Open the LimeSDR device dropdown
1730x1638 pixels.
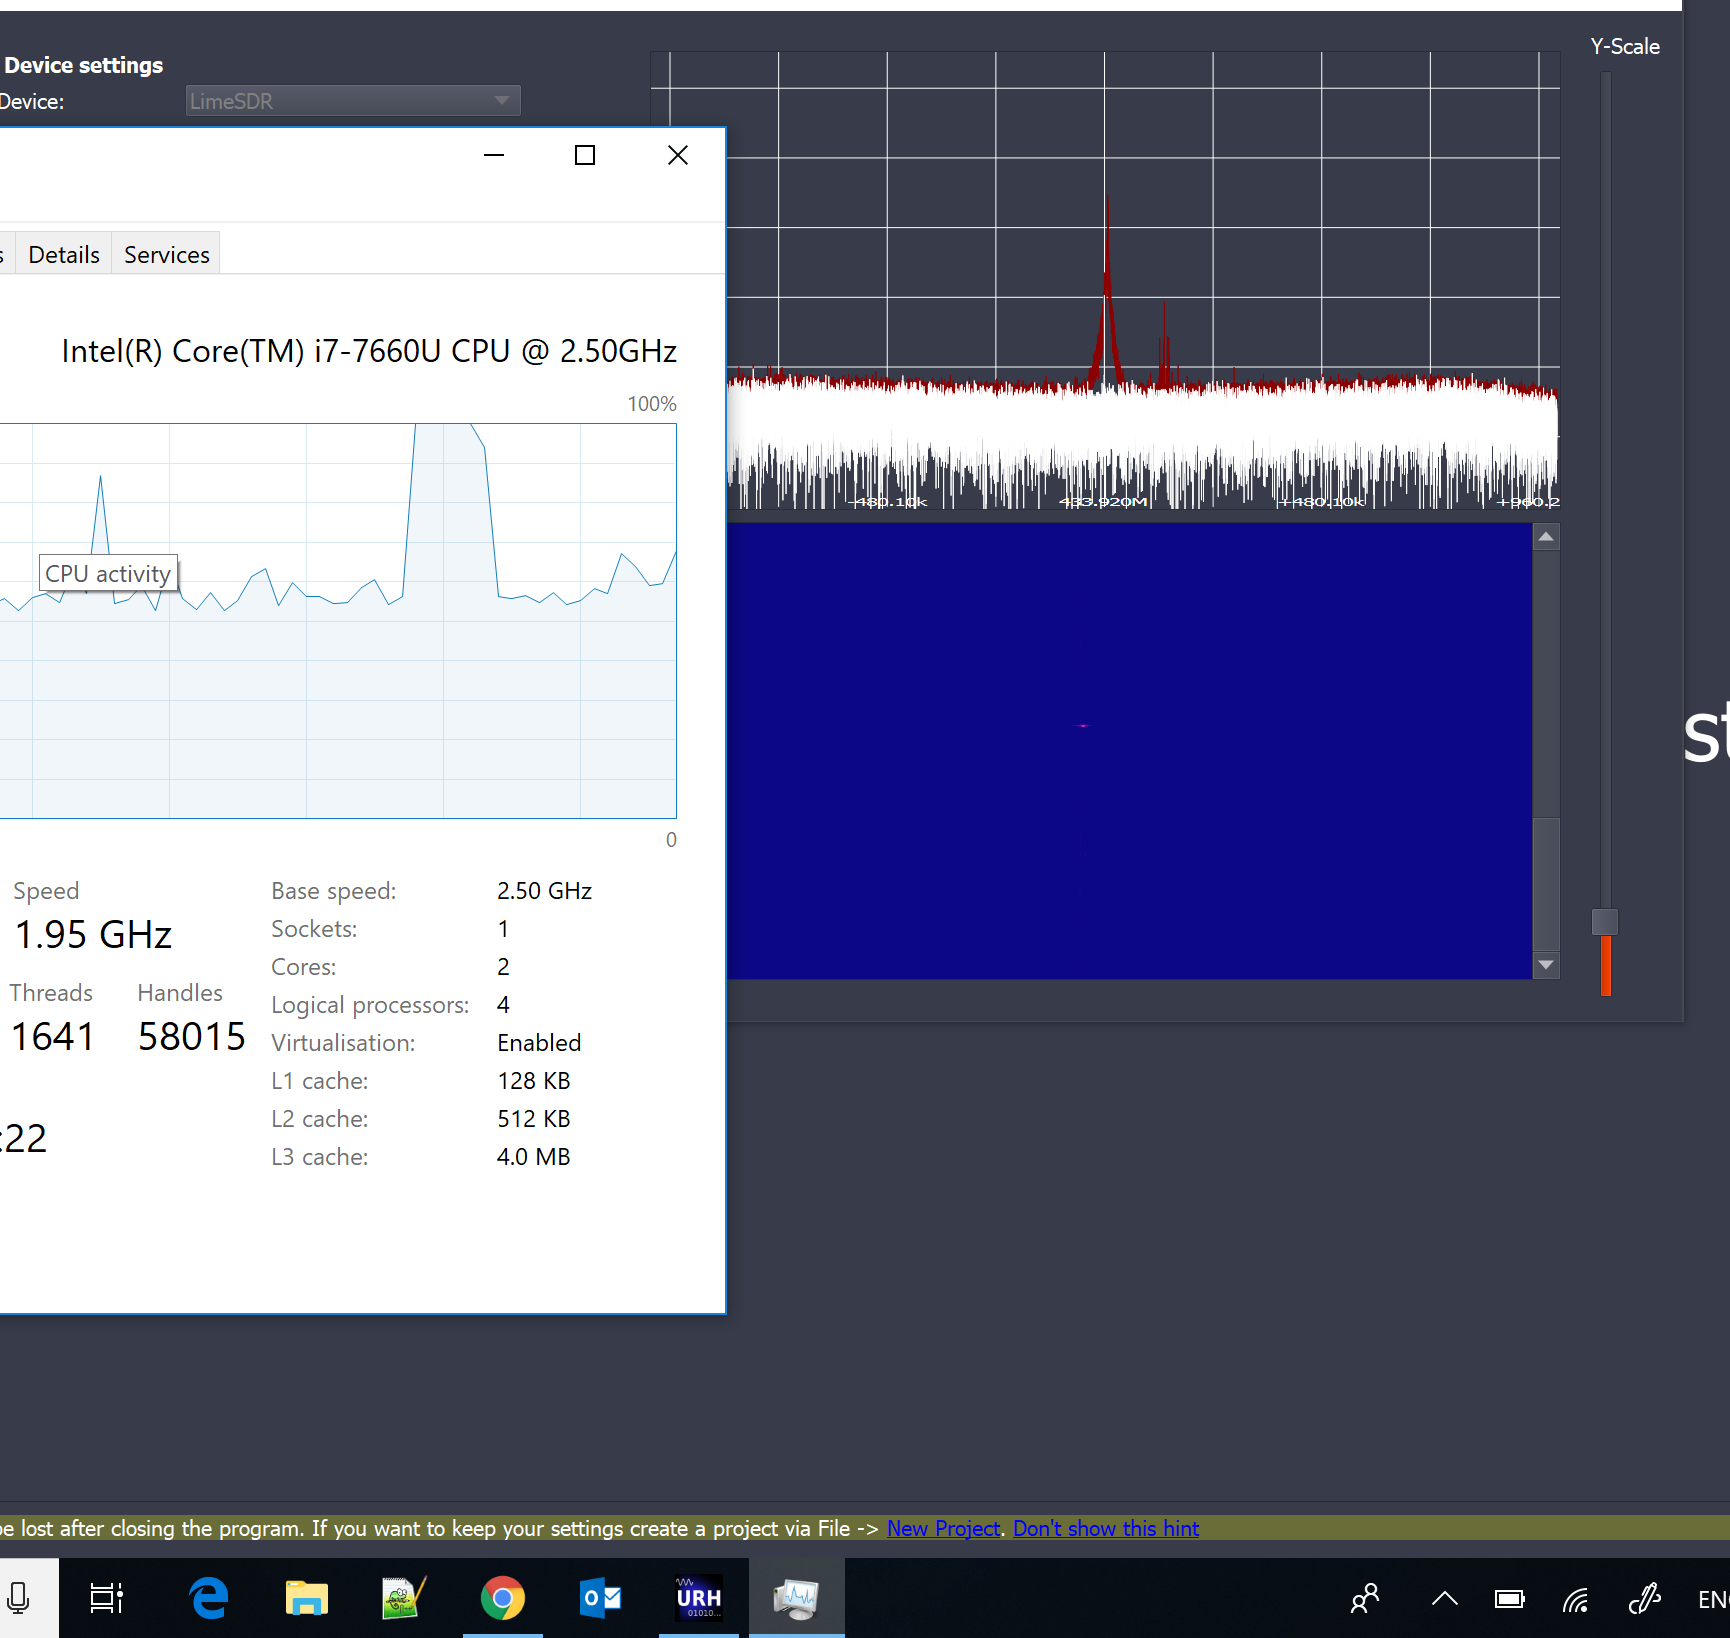[x=352, y=100]
